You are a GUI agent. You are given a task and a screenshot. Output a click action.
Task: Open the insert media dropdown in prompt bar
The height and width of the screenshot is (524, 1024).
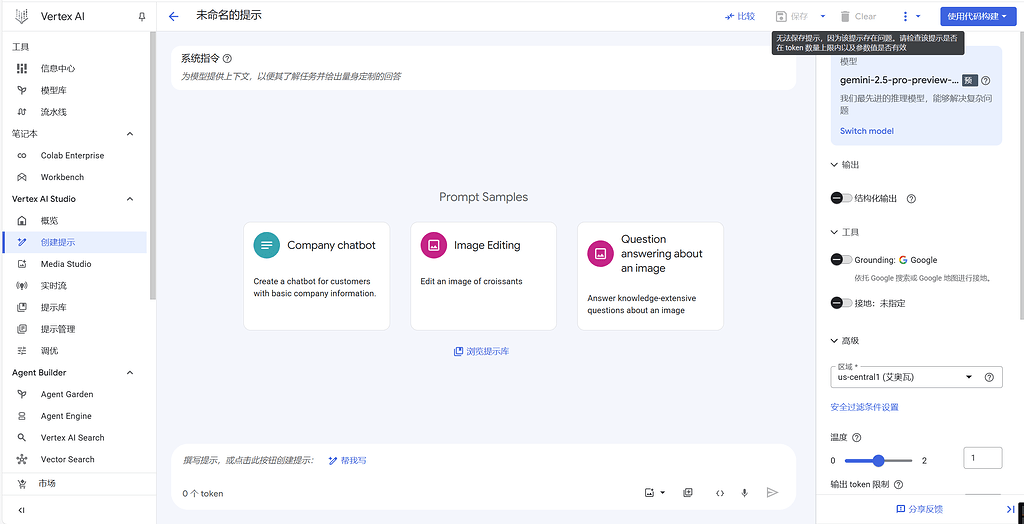(655, 493)
